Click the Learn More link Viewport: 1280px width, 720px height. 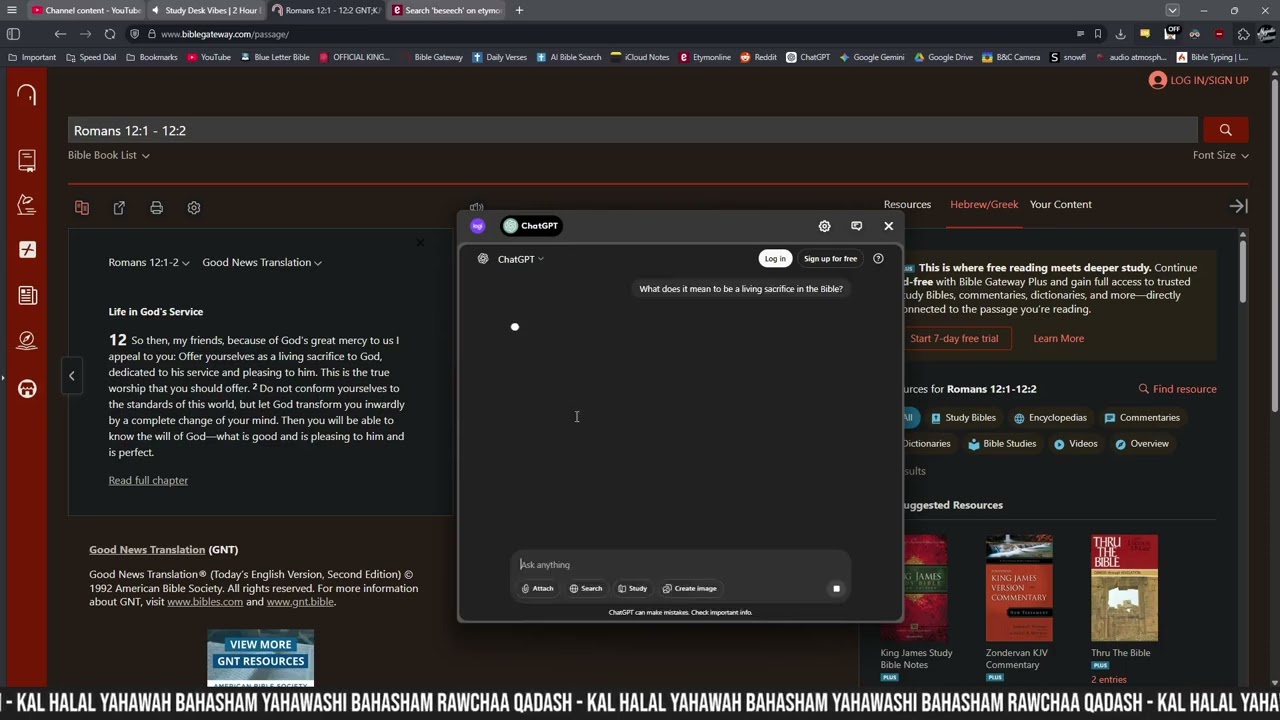pos(1058,338)
